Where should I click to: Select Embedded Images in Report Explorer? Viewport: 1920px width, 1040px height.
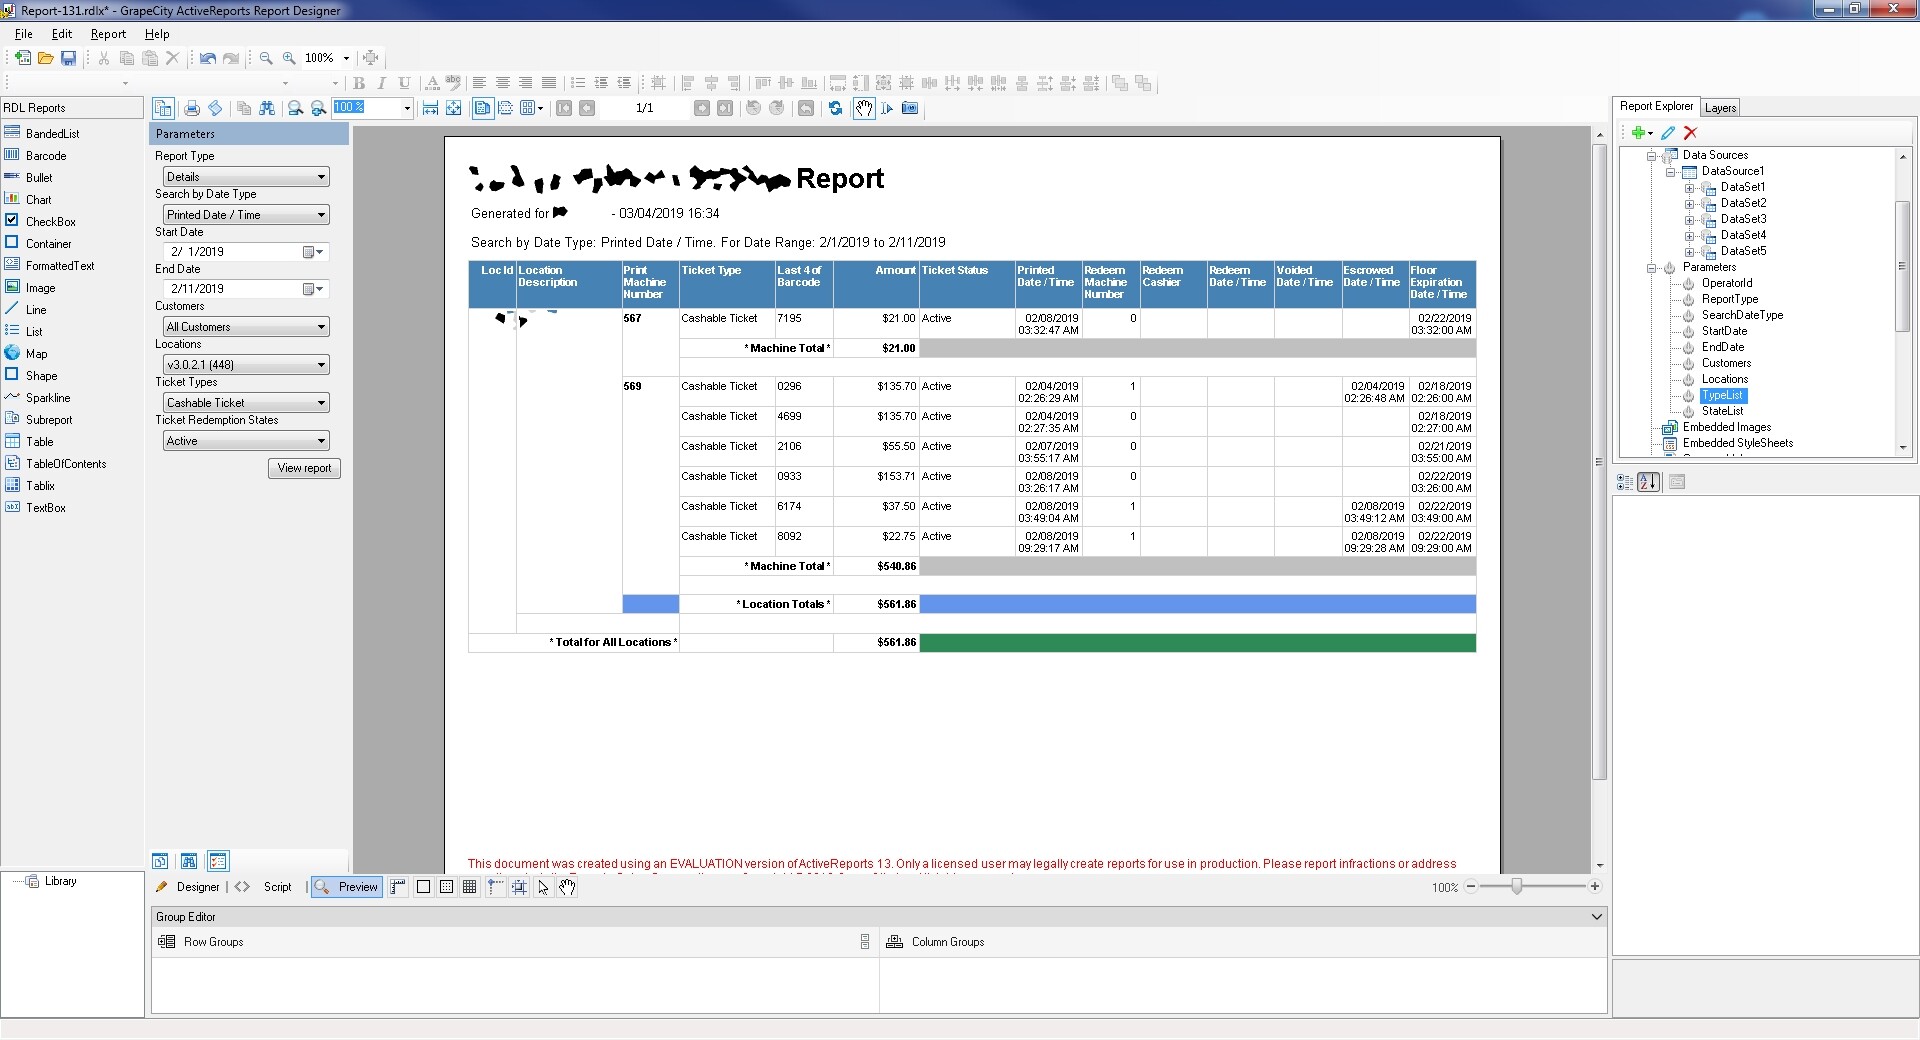click(x=1726, y=427)
